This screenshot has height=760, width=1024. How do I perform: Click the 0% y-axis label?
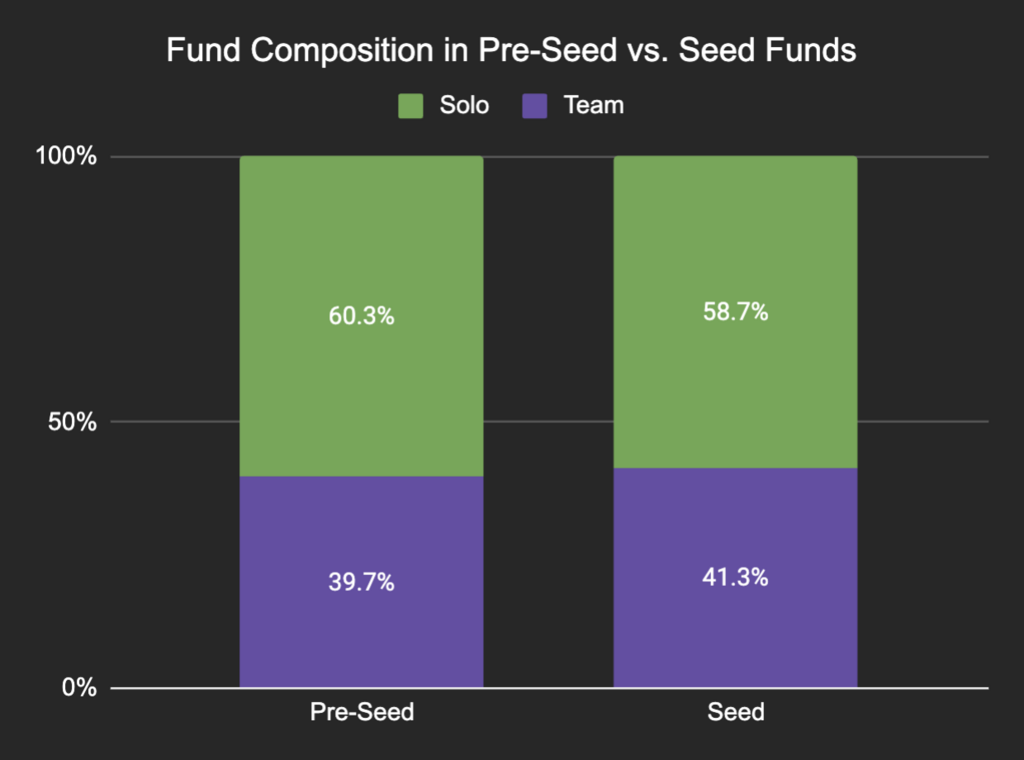[x=80, y=688]
